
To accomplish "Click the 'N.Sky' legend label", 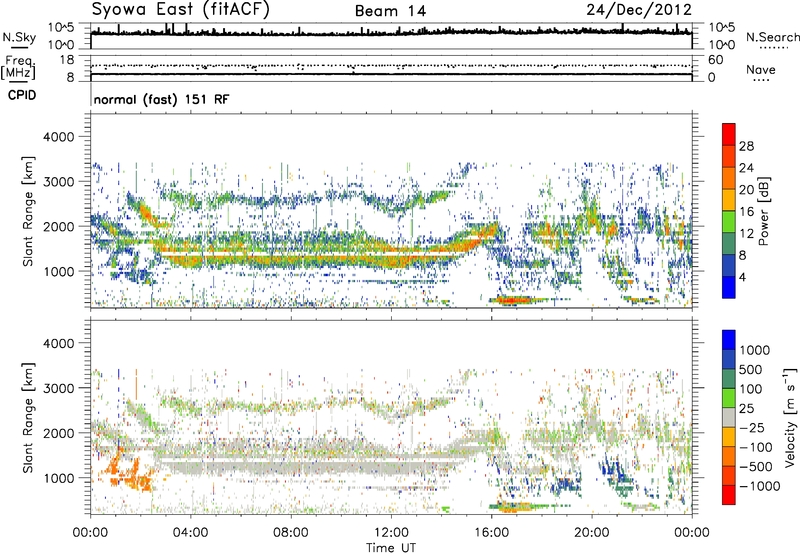I will click(19, 38).
